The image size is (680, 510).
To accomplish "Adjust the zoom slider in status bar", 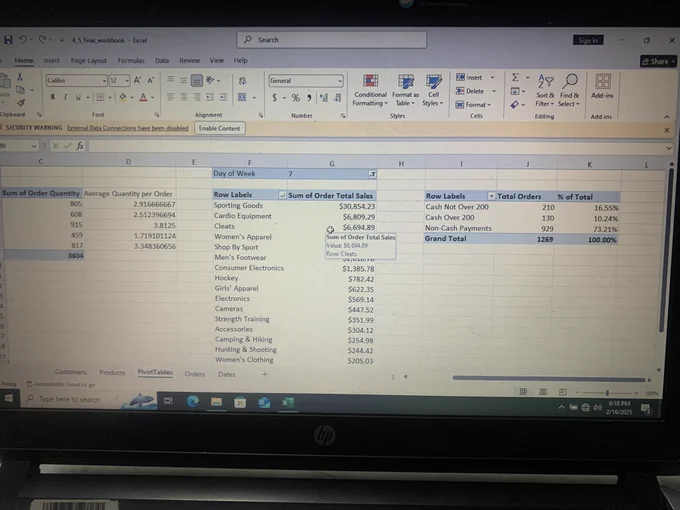I will [607, 393].
